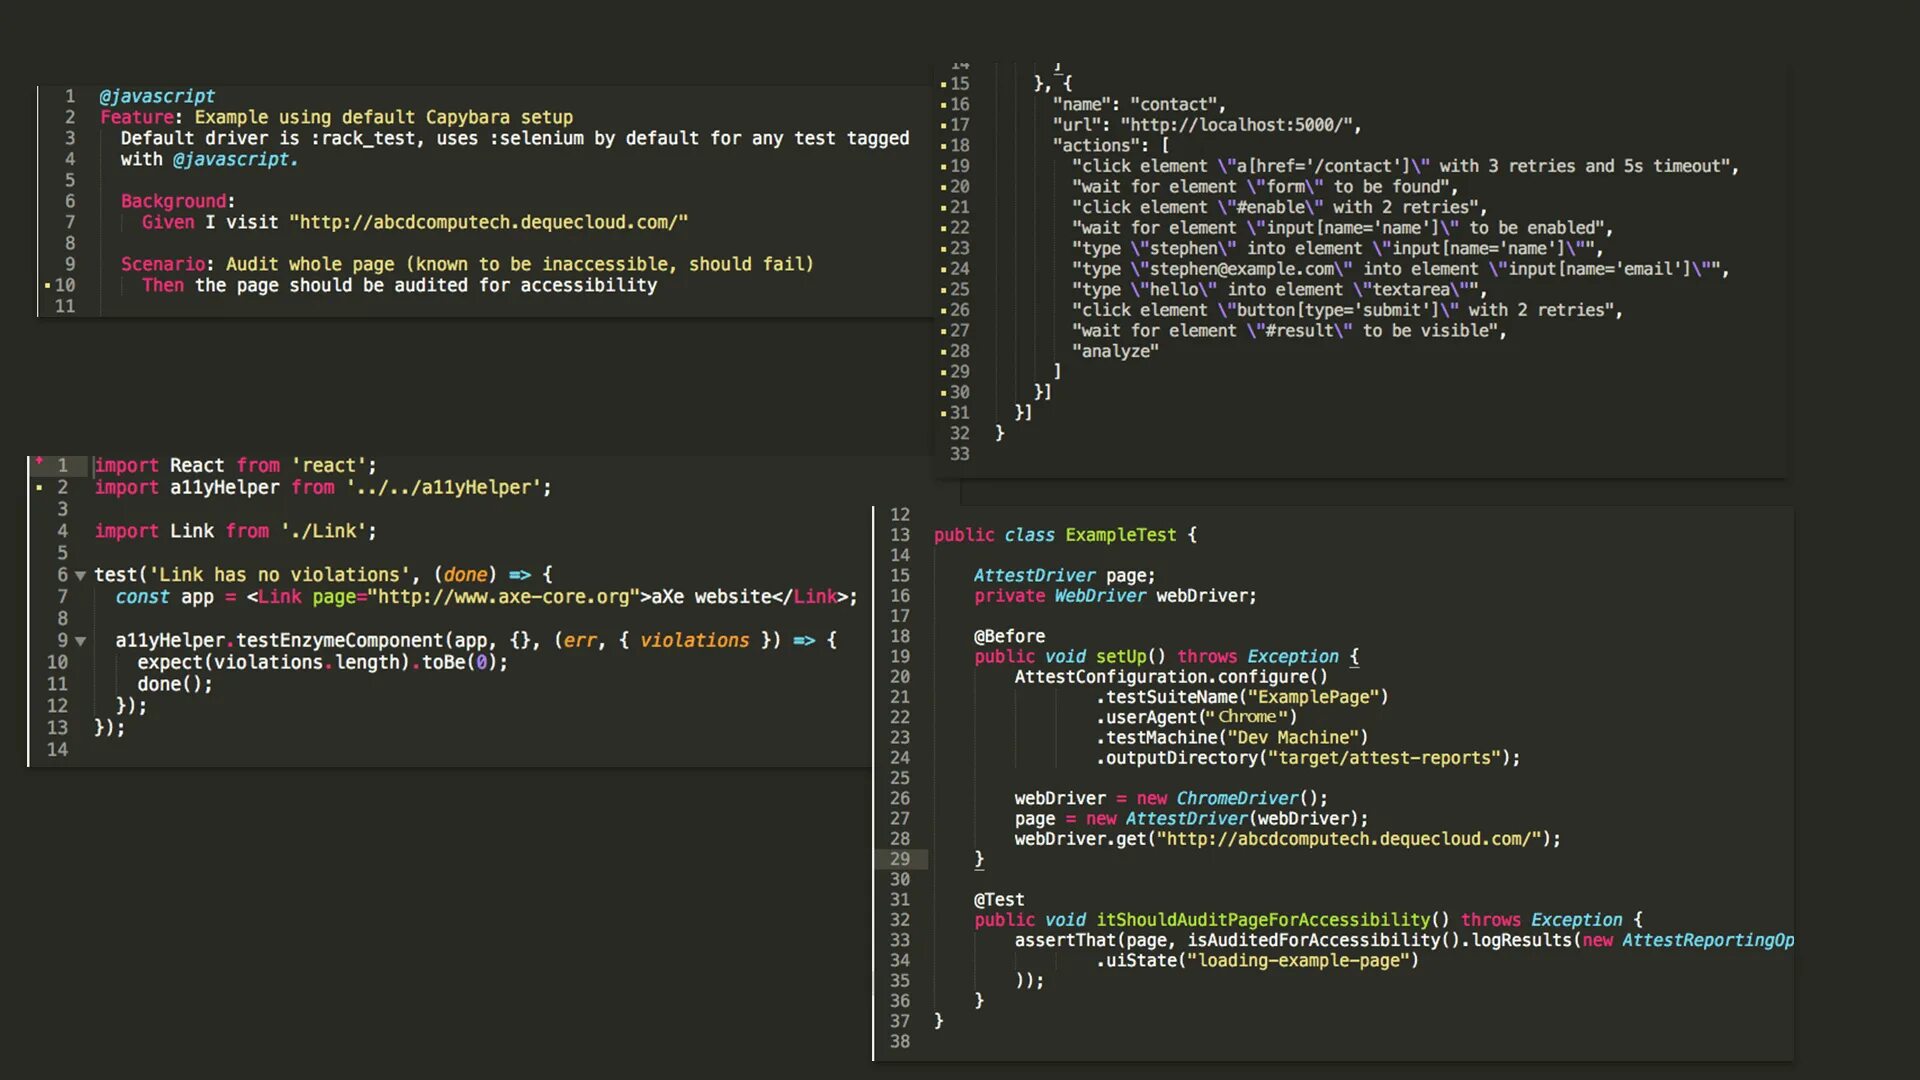The width and height of the screenshot is (1920, 1080).
Task: Click the 'react' import string on line 1
Action: 329,466
